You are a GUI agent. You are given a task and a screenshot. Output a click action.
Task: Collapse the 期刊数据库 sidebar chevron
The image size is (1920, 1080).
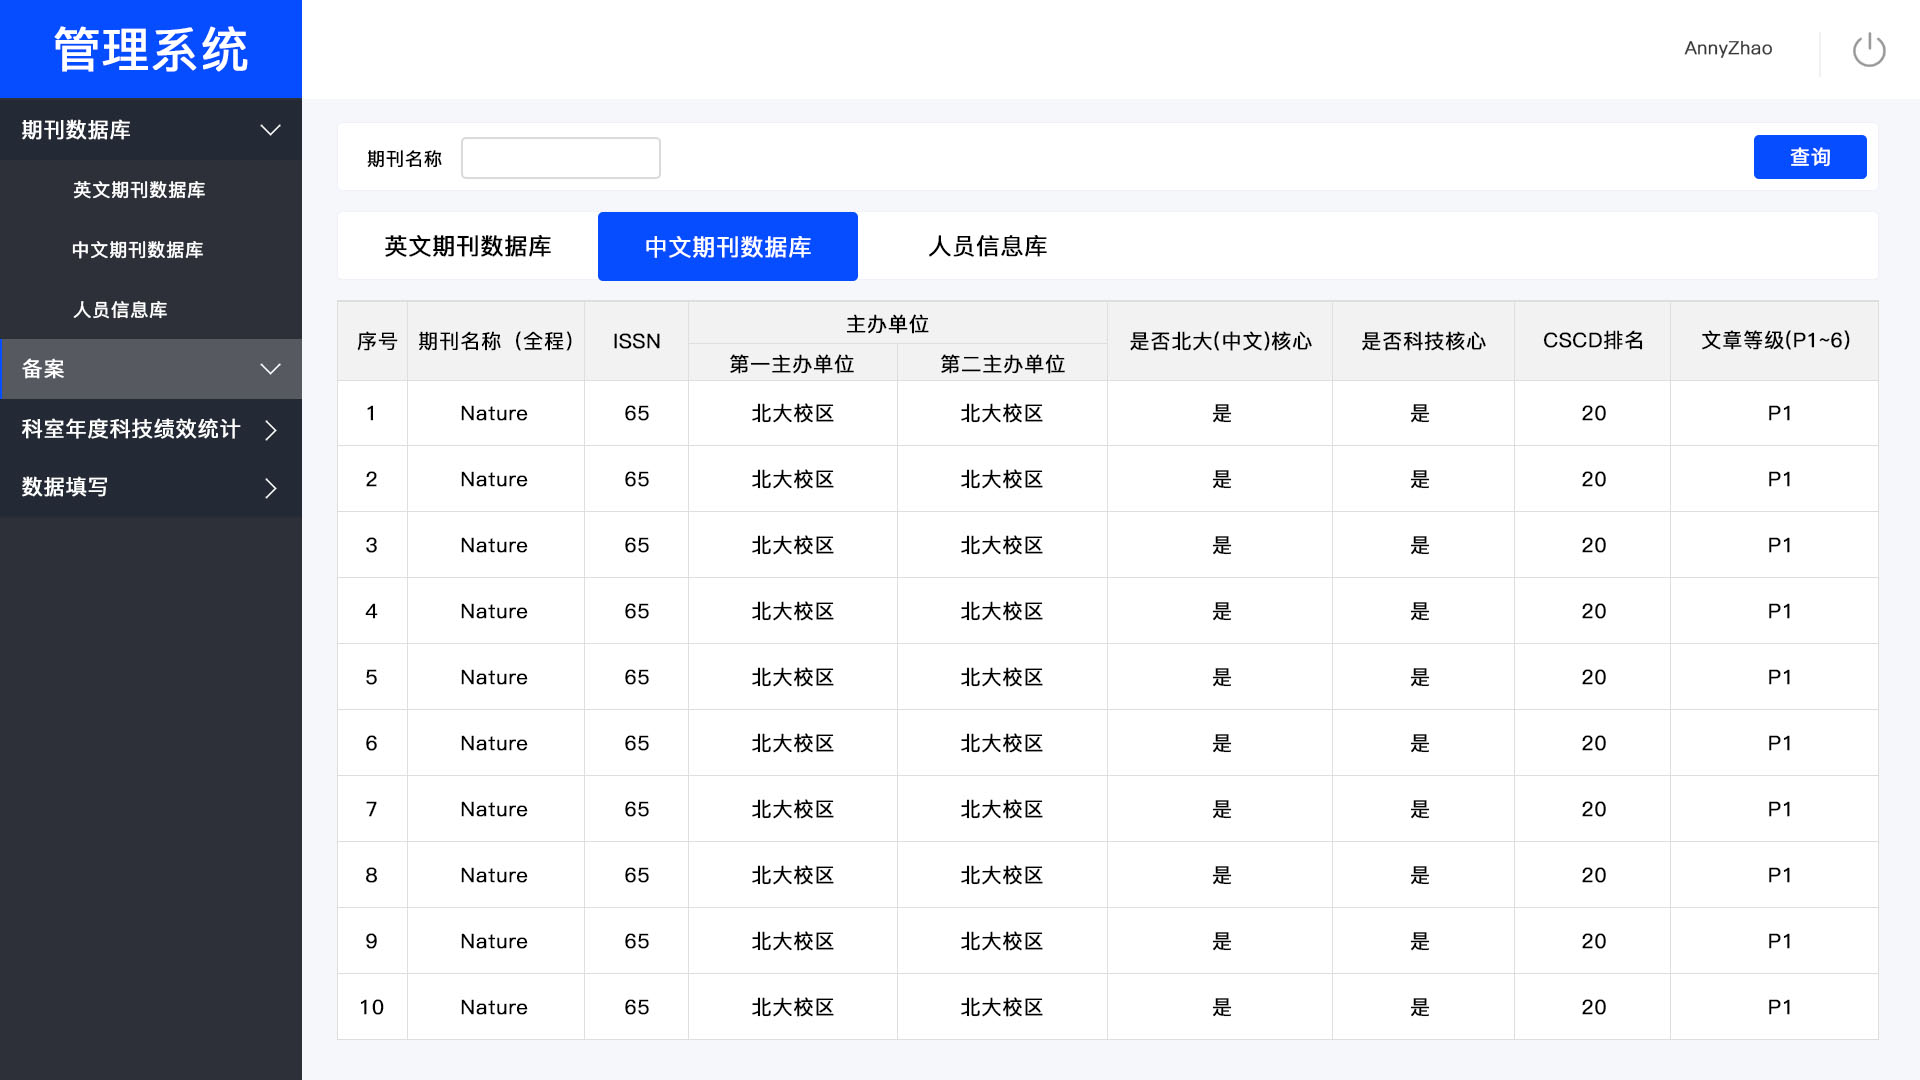tap(270, 130)
